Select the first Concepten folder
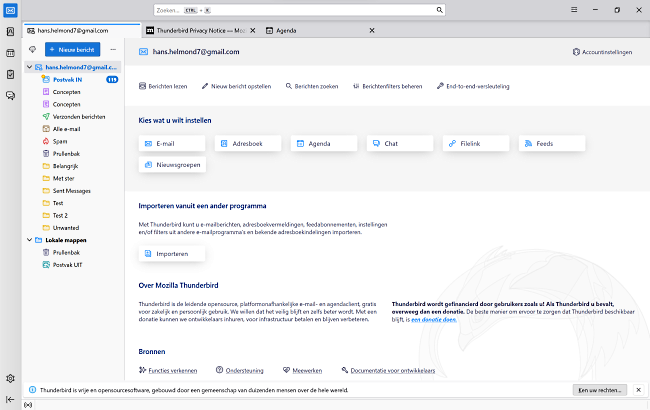The width and height of the screenshot is (650, 410). (x=73, y=92)
